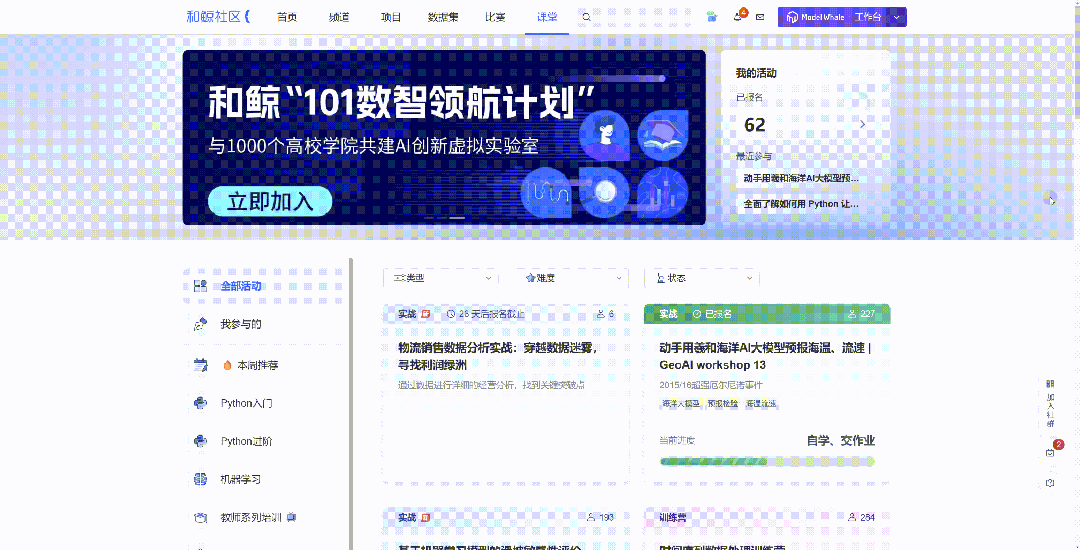Switch to the 项目 nav tab
1080x550 pixels.
click(391, 17)
